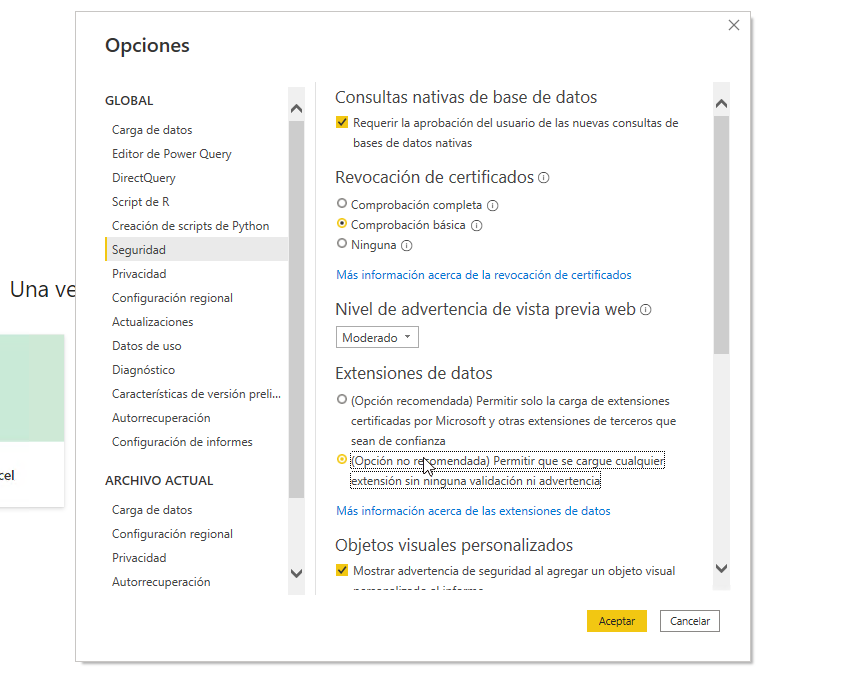Viewport: 850px width, 685px height.
Task: Click info icon beside Ninguna option
Action: (x=407, y=245)
